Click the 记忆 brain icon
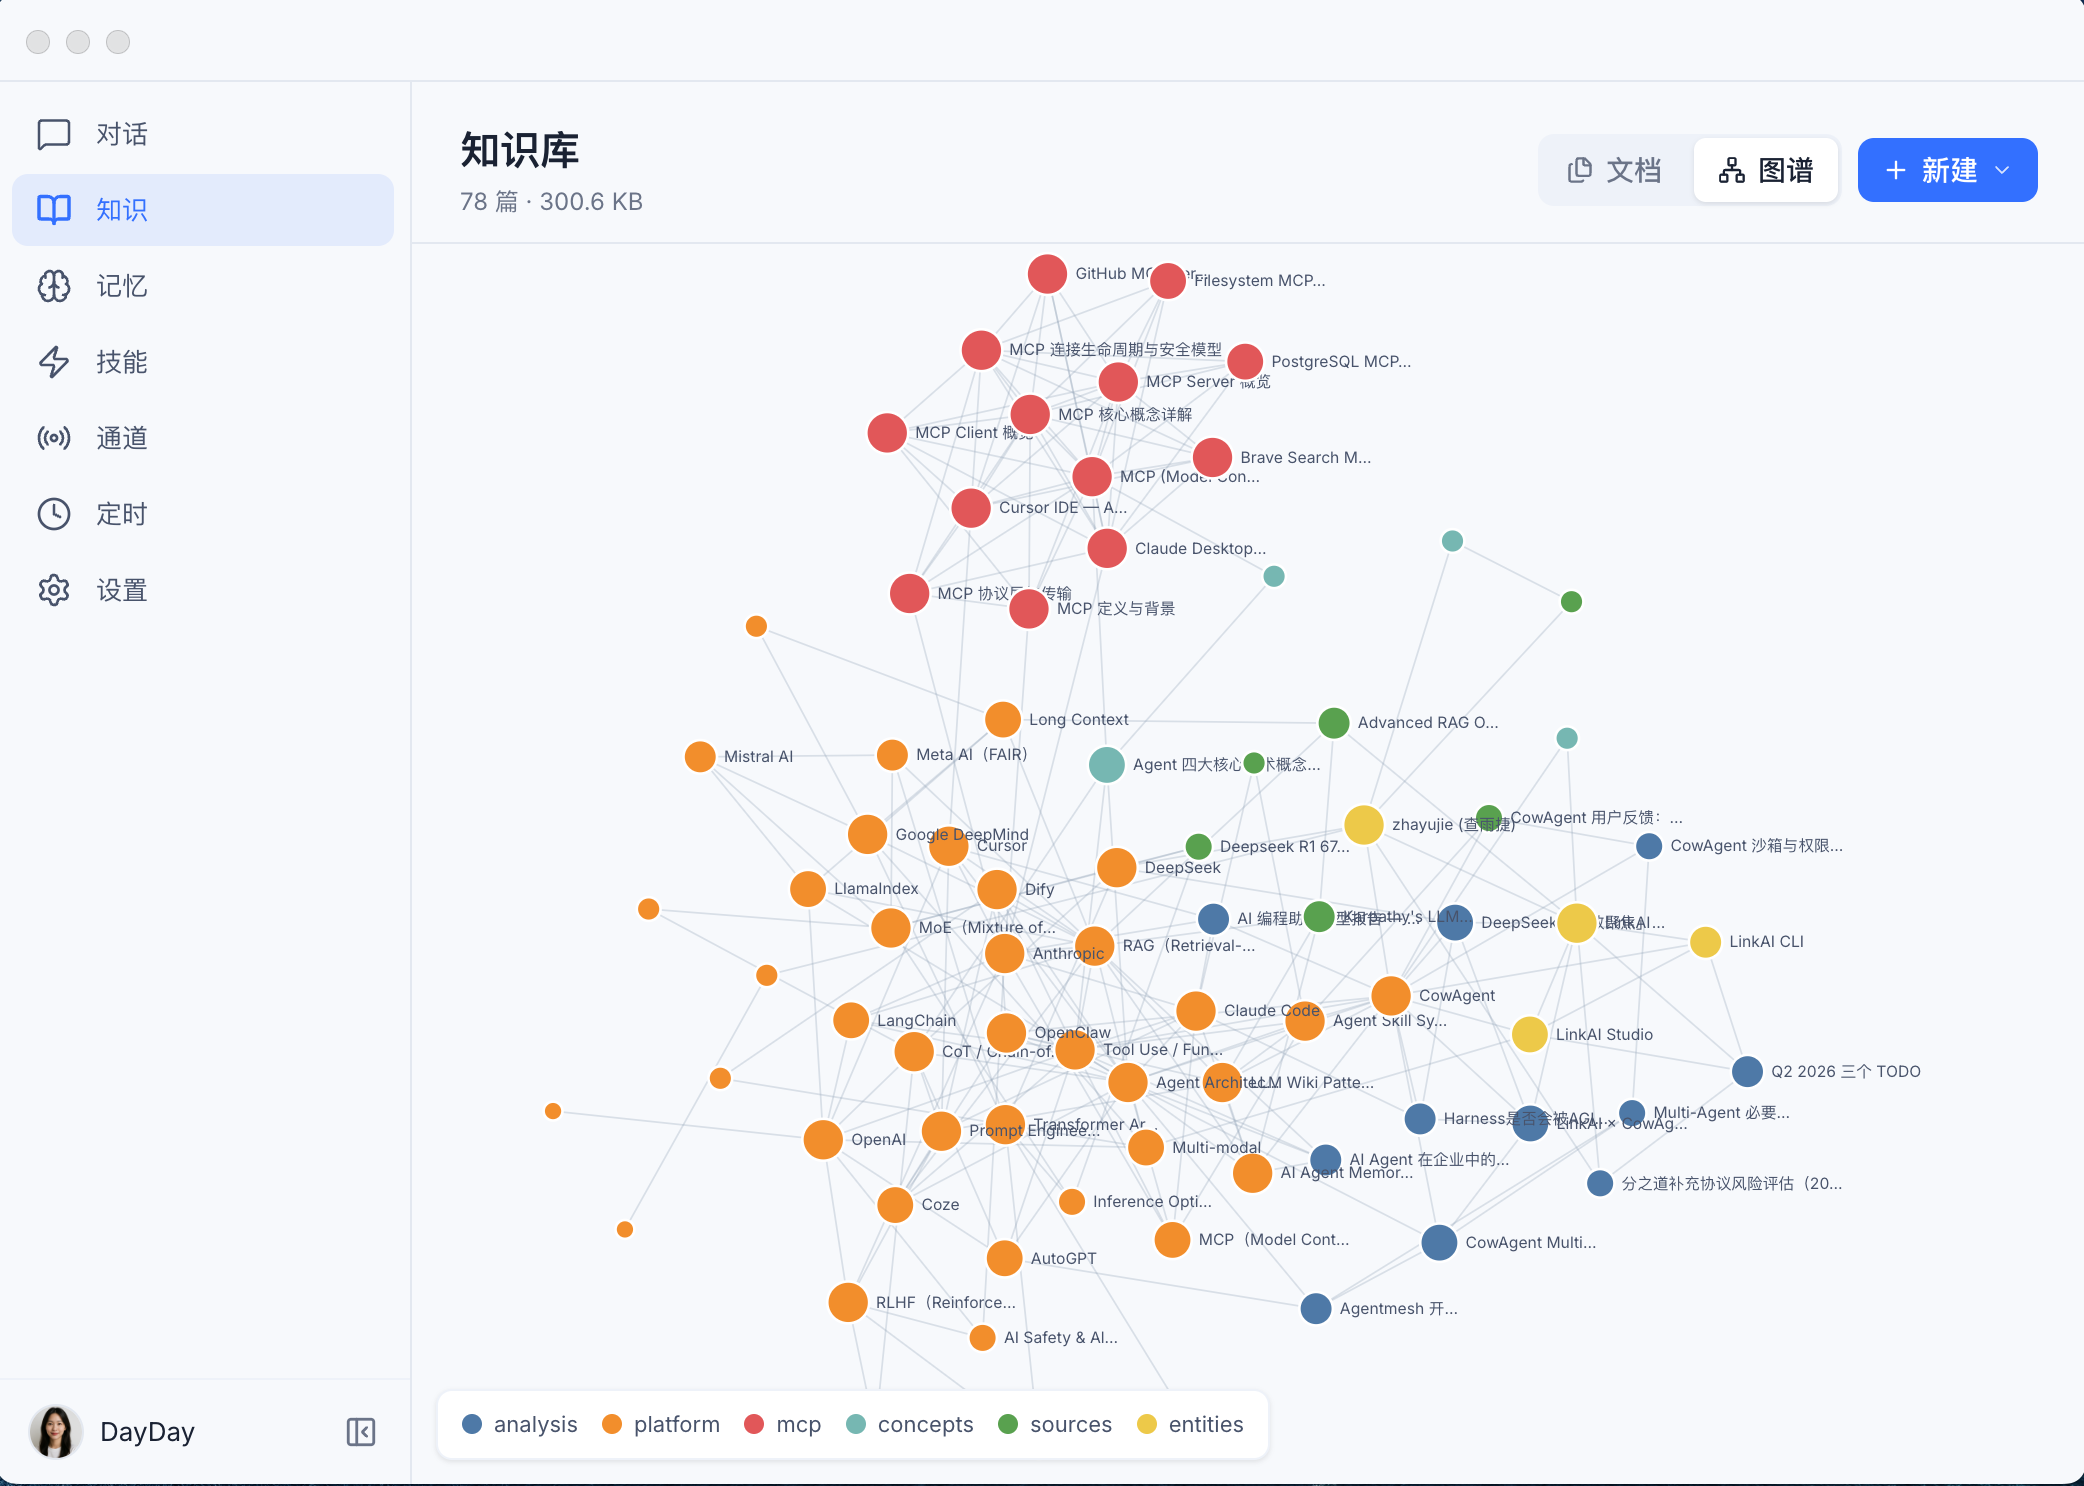 click(x=54, y=286)
